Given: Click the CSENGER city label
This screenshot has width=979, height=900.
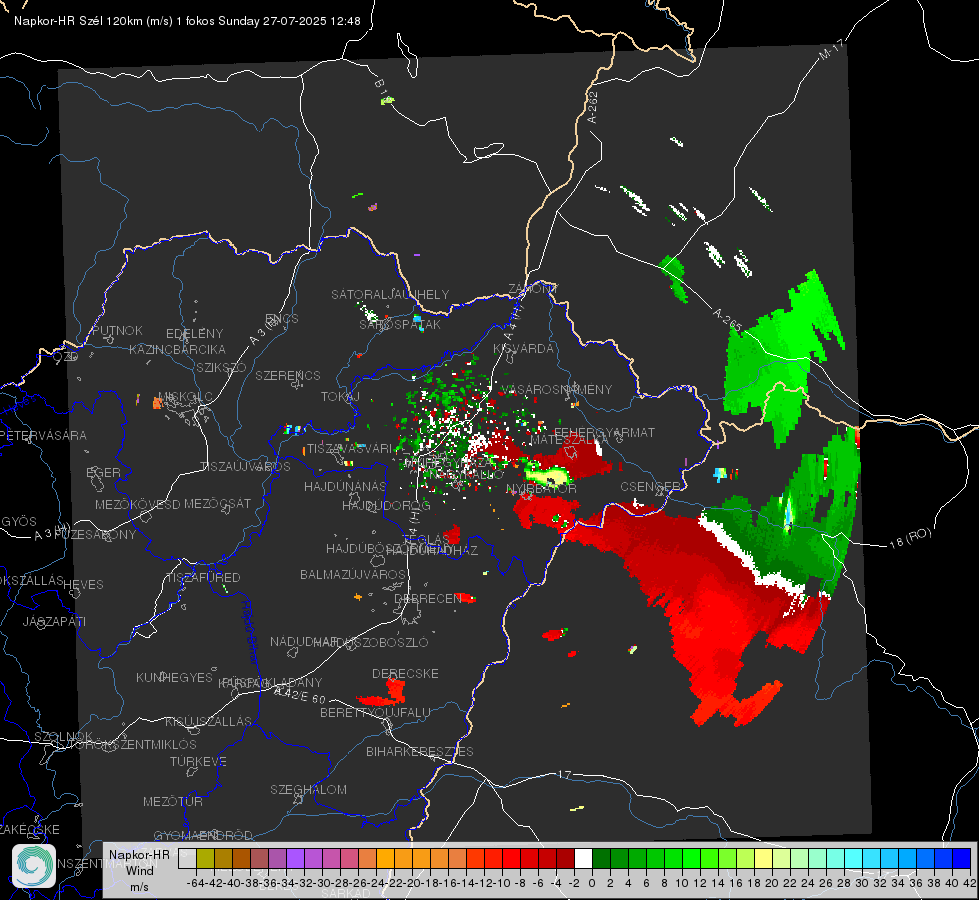Looking at the screenshot, I should tap(650, 486).
